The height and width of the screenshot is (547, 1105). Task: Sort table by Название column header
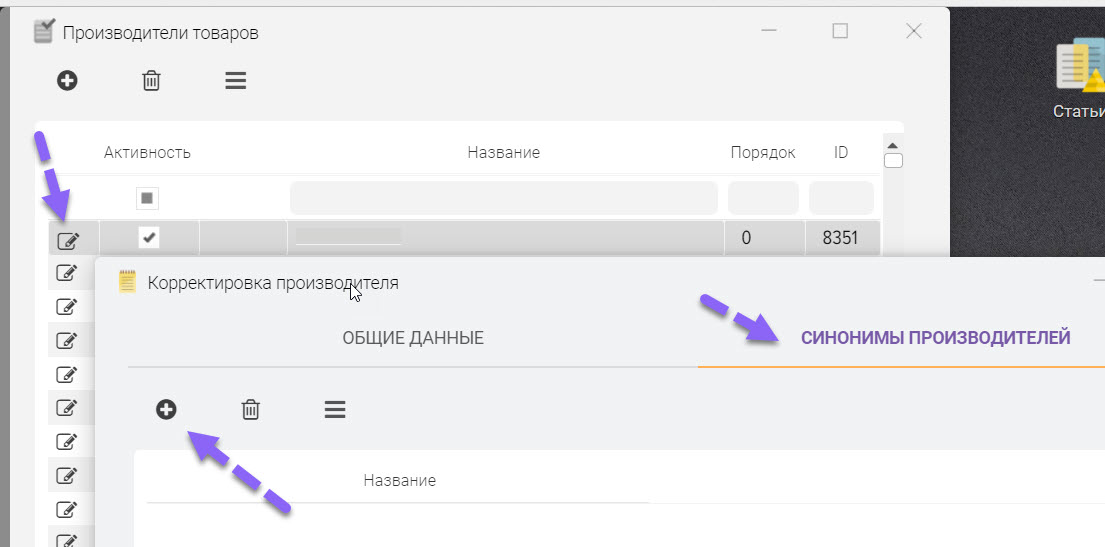click(503, 152)
